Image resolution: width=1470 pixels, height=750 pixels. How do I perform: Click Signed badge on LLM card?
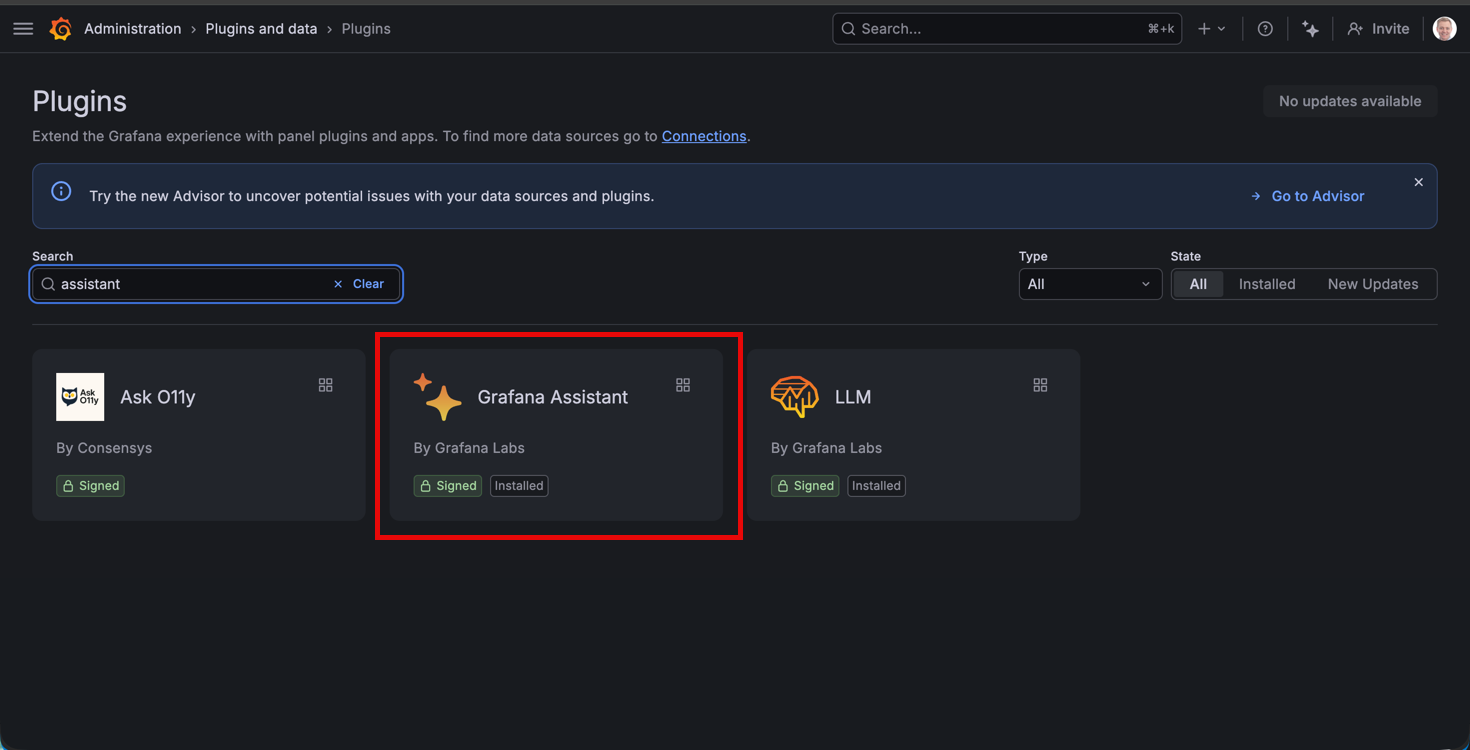805,486
